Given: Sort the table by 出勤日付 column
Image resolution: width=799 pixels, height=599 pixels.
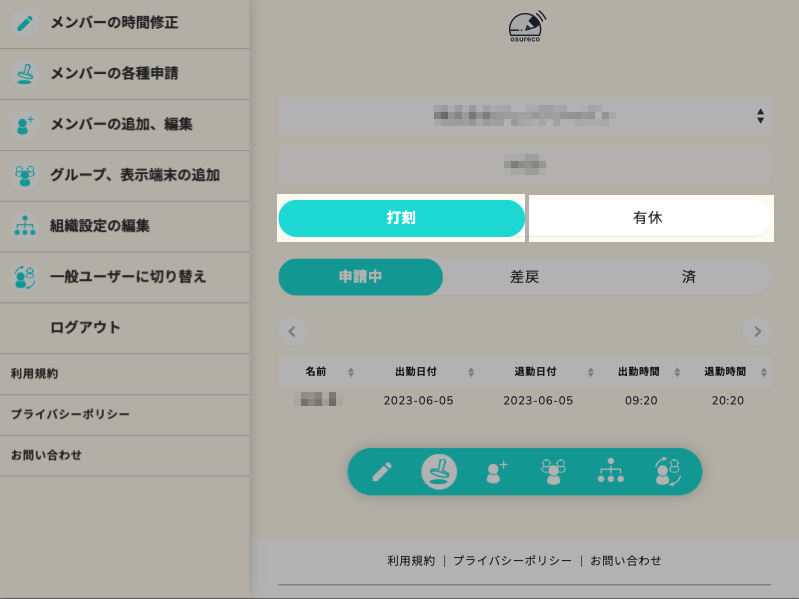Looking at the screenshot, I should click(x=470, y=372).
